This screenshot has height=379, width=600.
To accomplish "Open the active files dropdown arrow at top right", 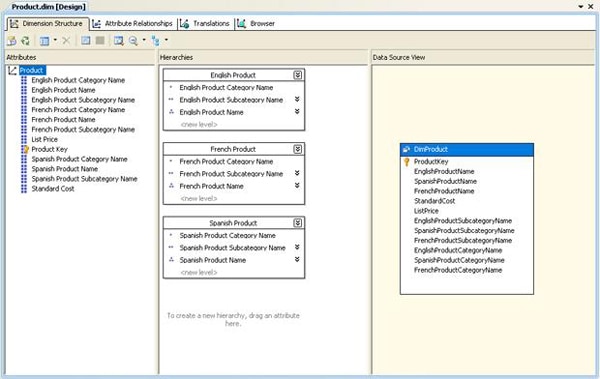I will tap(581, 7).
